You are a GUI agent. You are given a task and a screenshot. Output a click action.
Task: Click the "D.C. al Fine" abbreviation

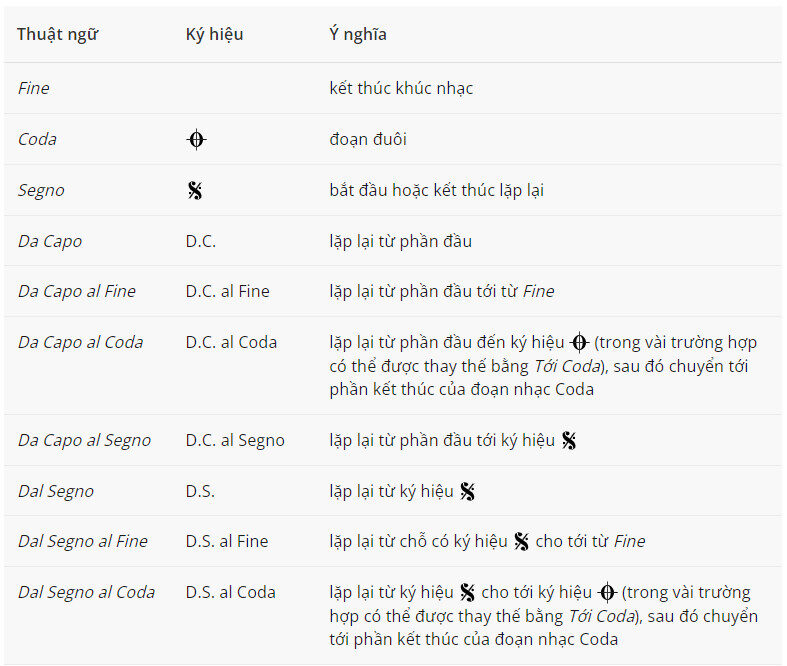[227, 291]
